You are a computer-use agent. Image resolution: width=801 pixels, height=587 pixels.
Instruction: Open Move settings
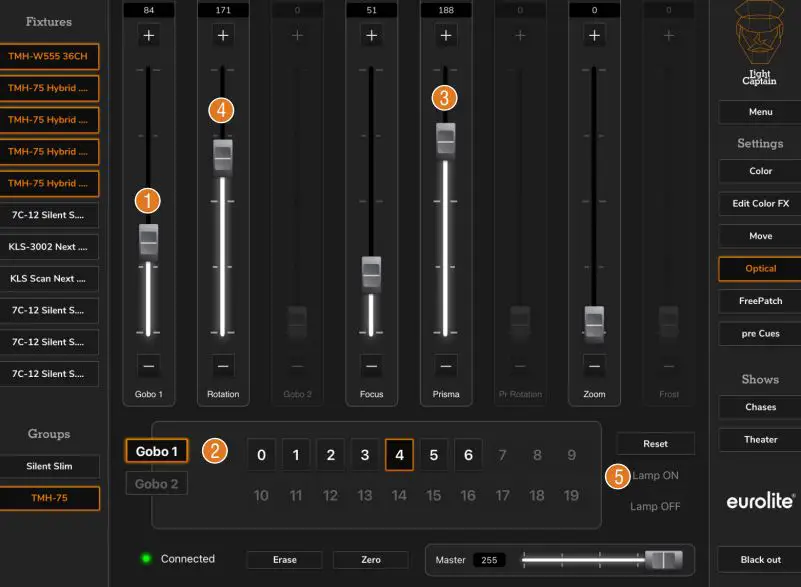click(760, 236)
